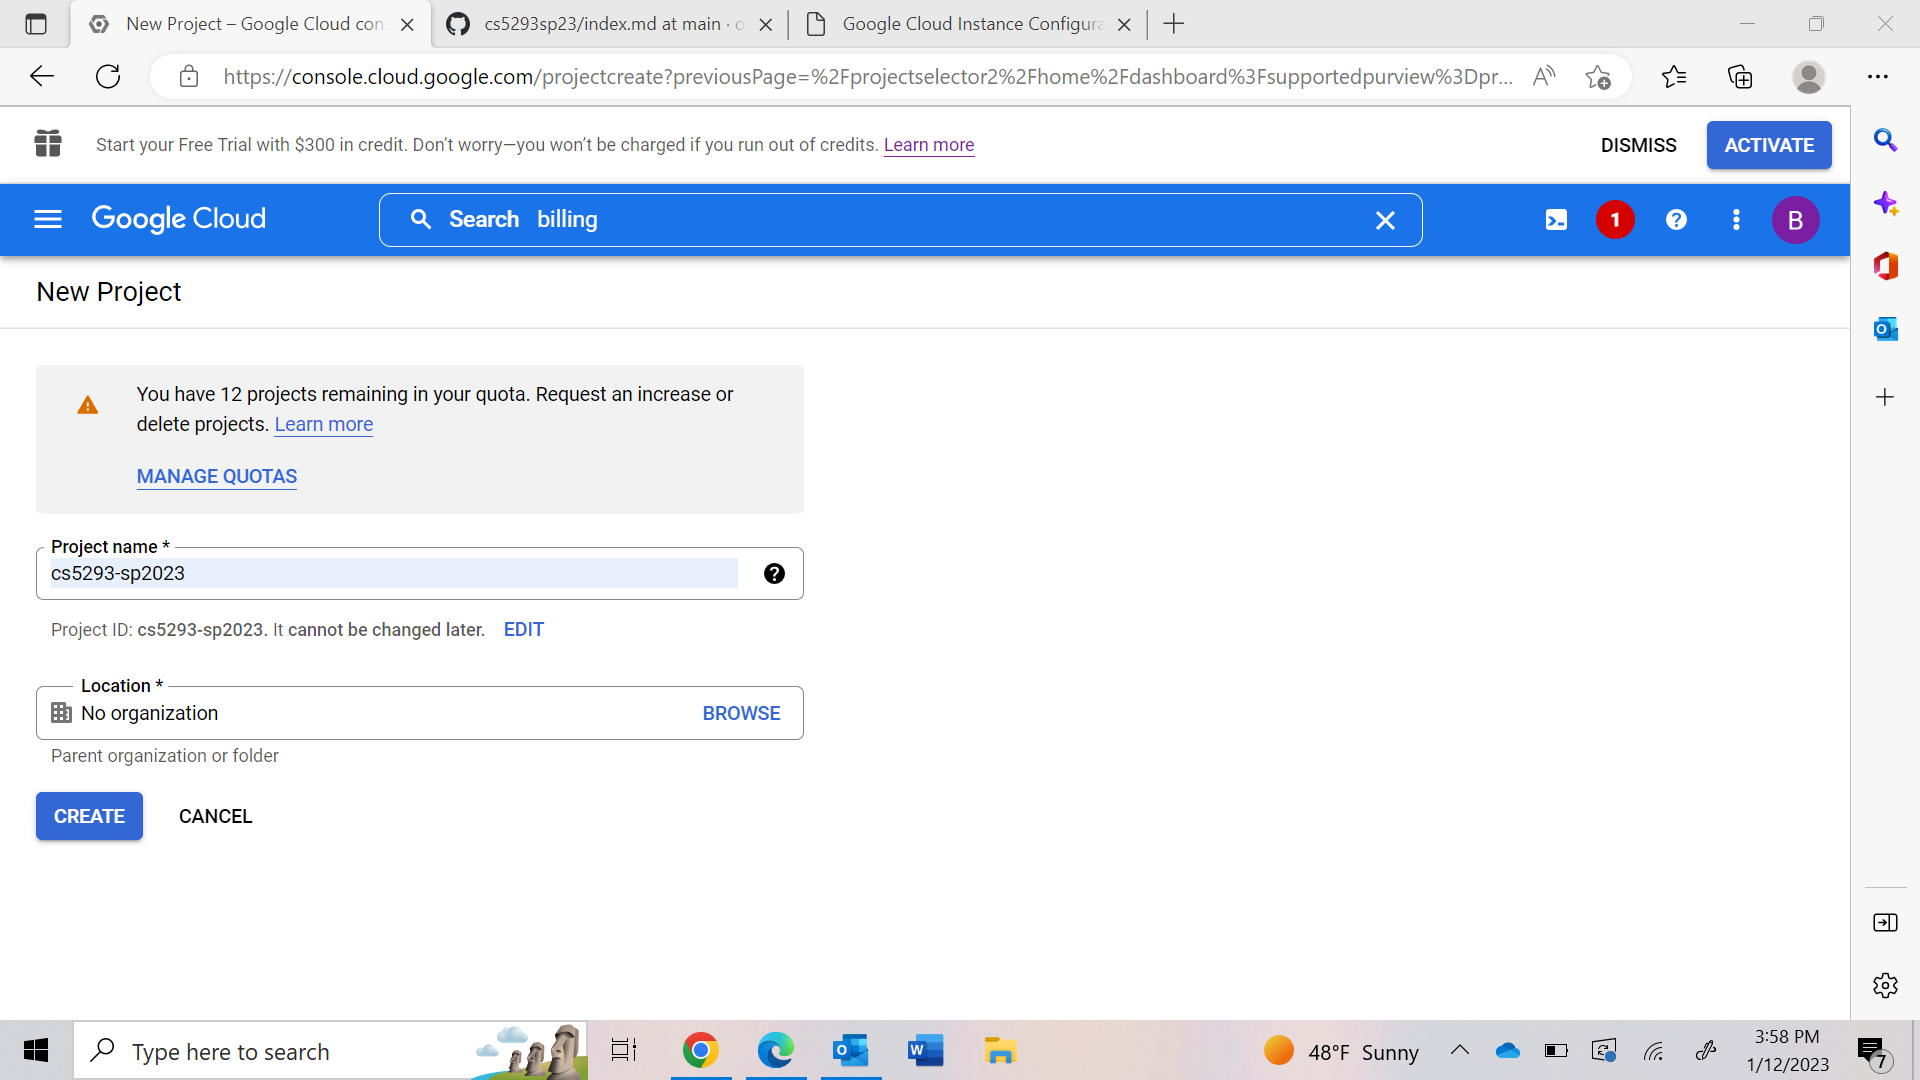The width and height of the screenshot is (1920, 1080).
Task: Open the red notifications badge
Action: coord(1615,220)
